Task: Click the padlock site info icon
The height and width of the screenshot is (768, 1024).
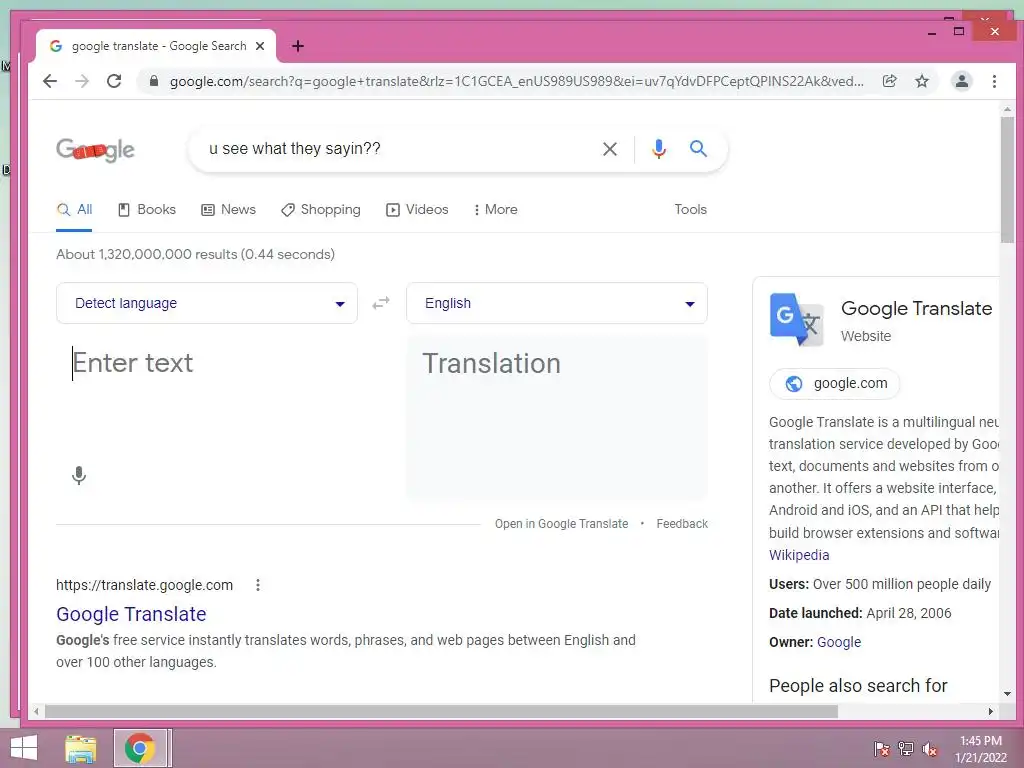Action: (x=153, y=81)
